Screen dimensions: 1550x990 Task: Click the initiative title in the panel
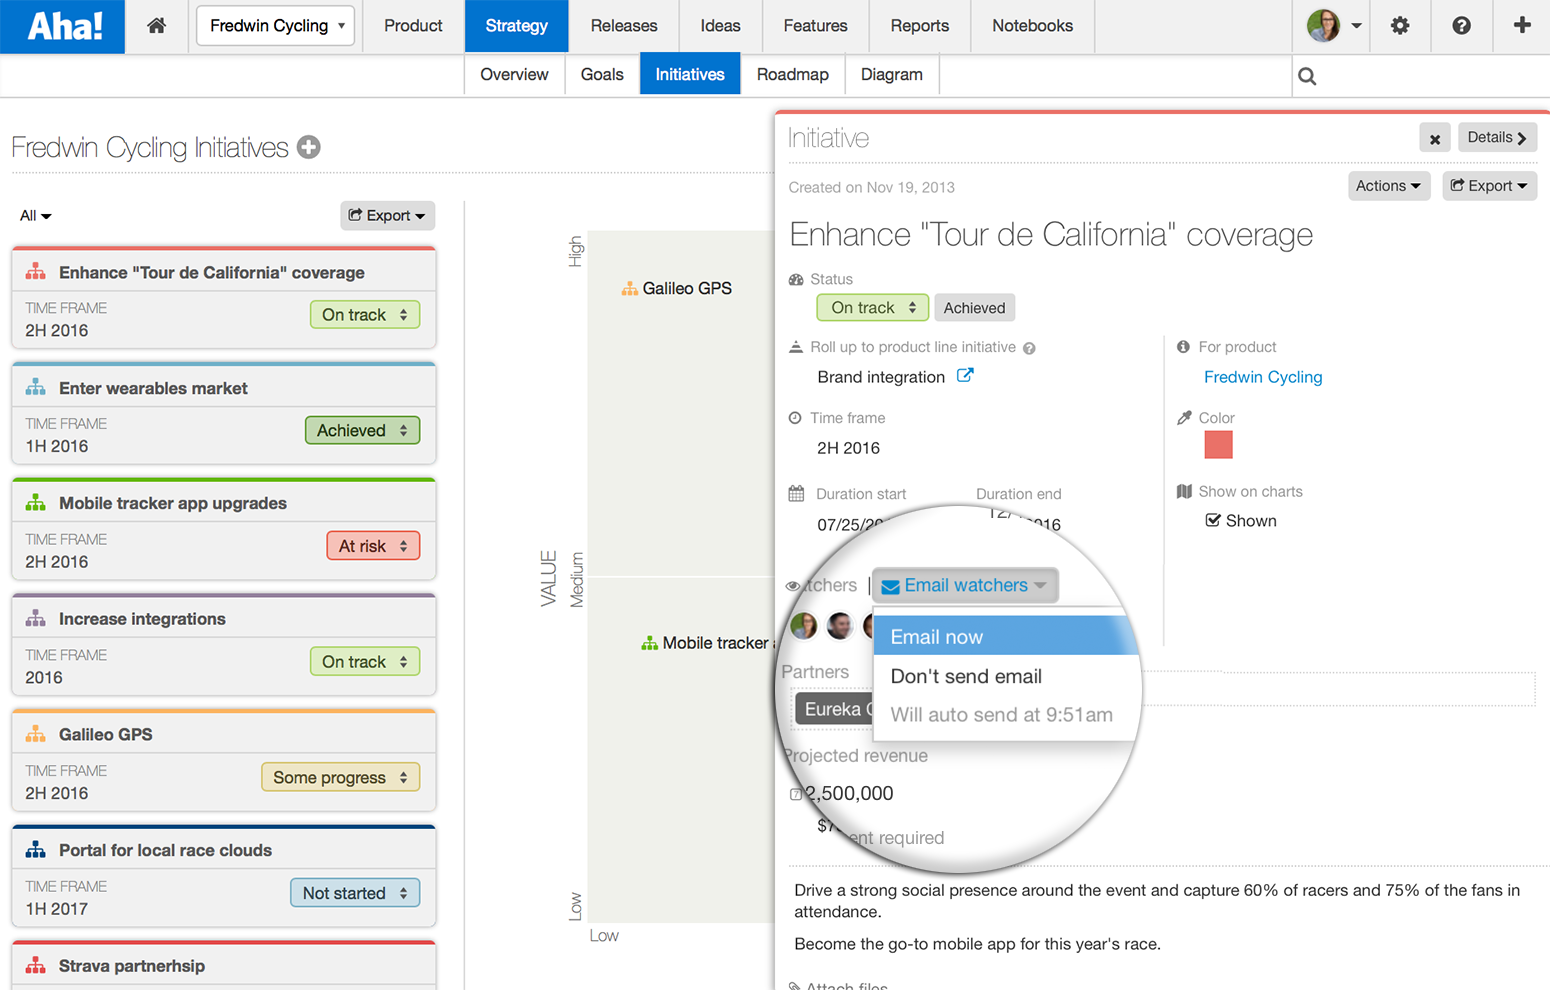(x=1051, y=235)
